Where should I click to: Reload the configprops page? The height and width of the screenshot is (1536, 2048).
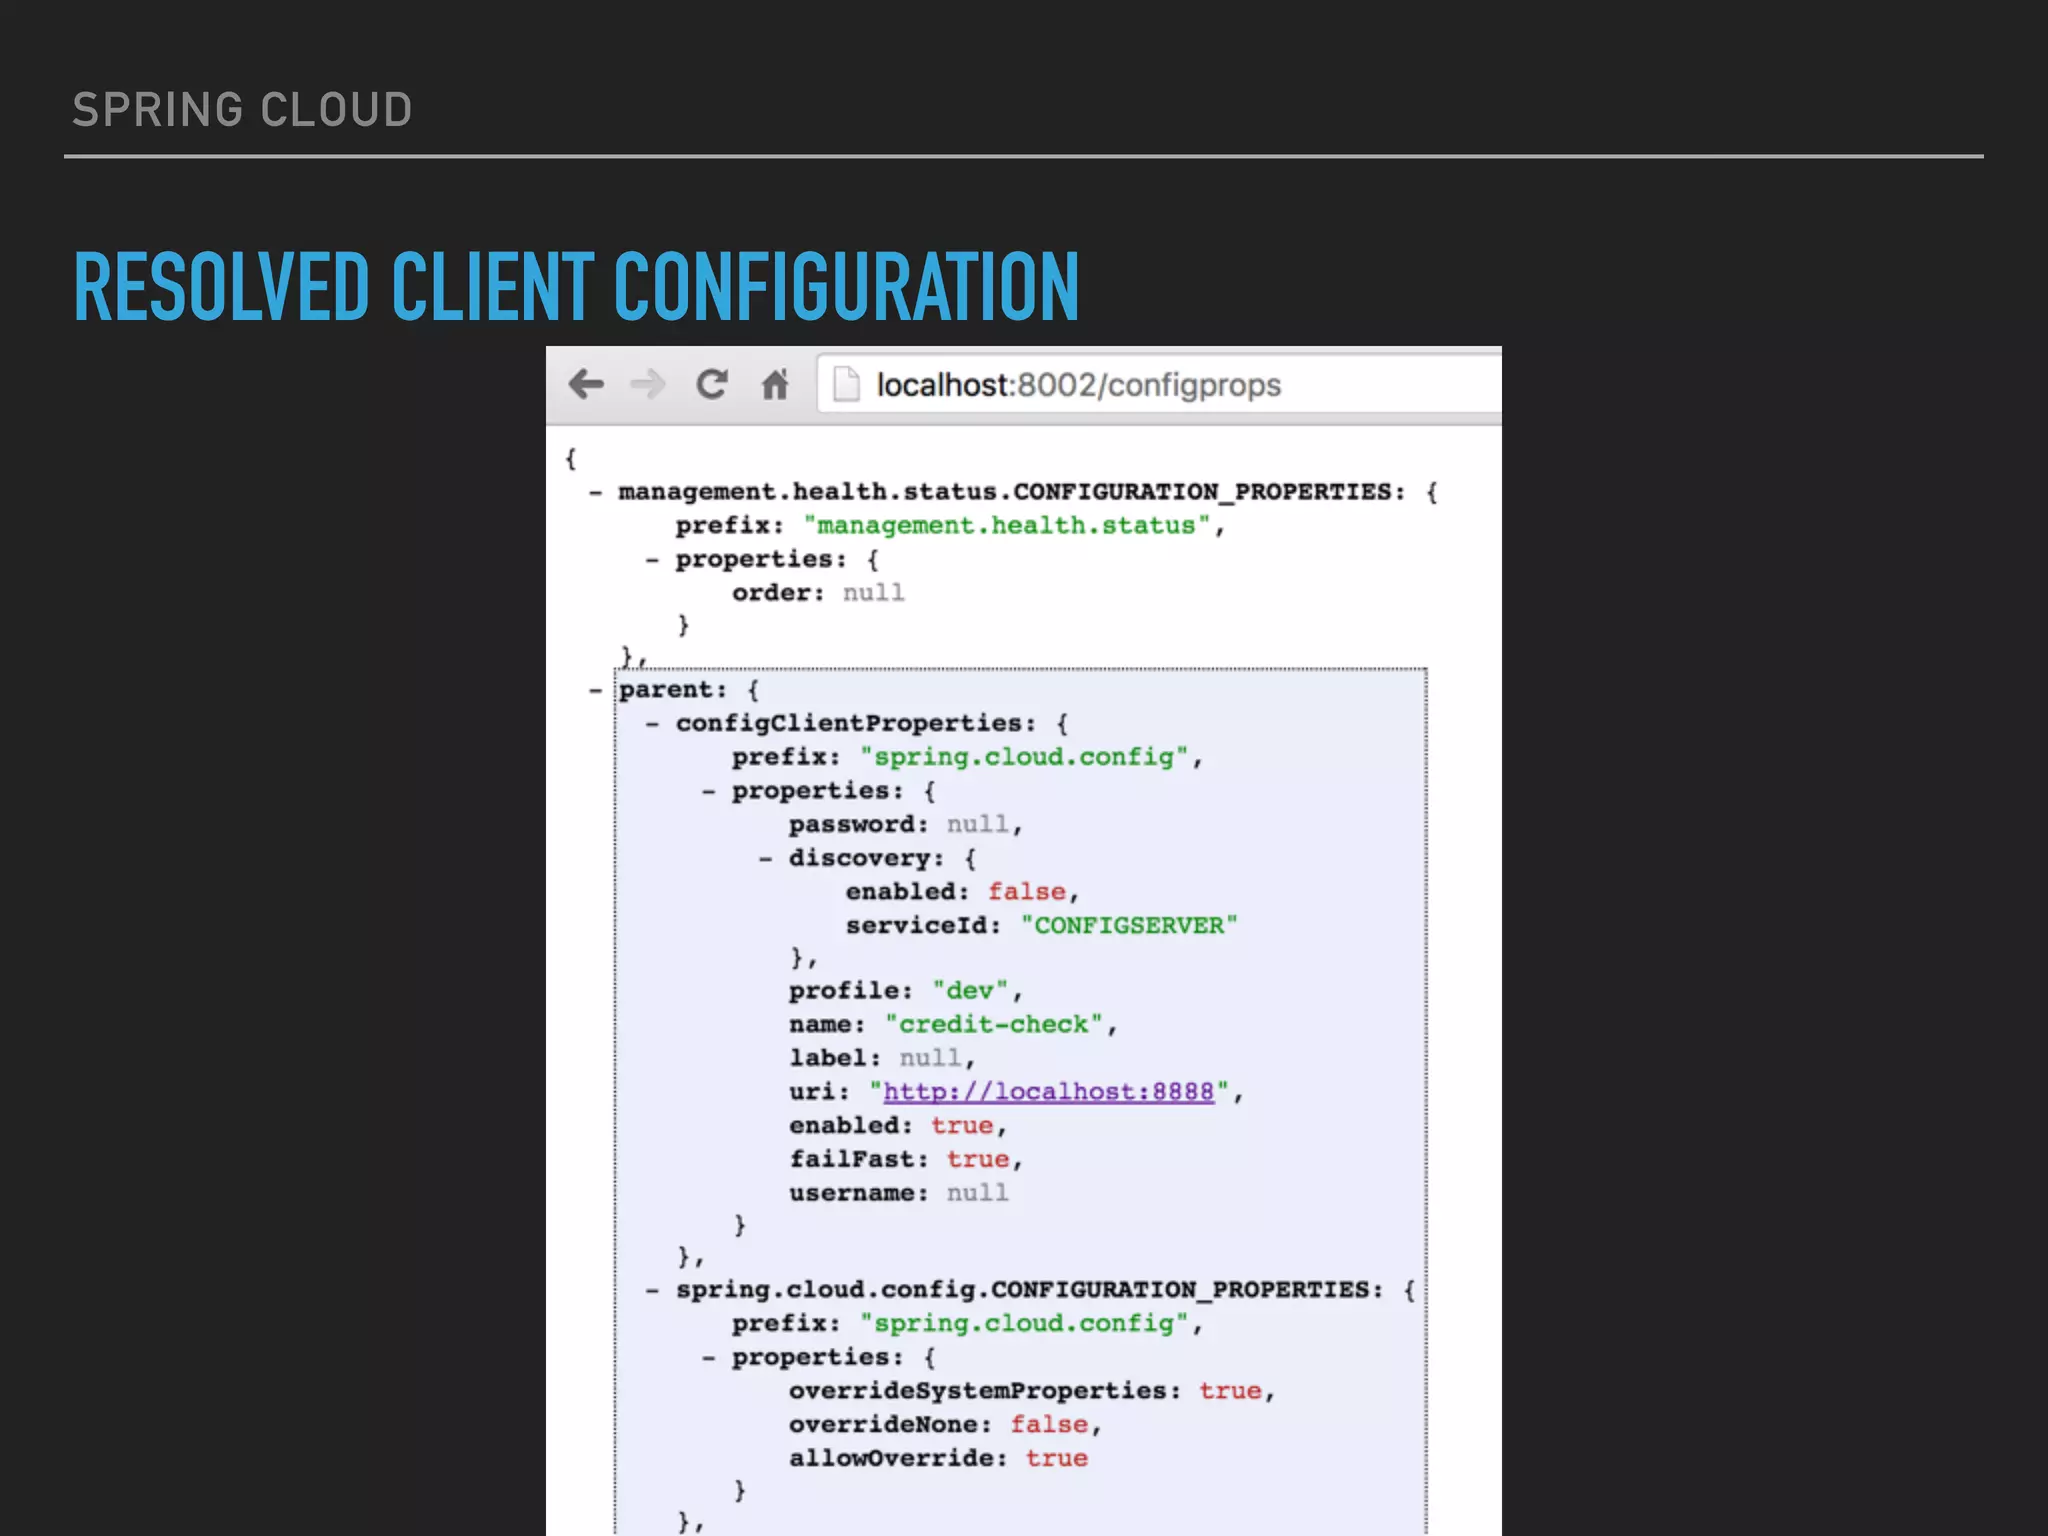pyautogui.click(x=712, y=384)
